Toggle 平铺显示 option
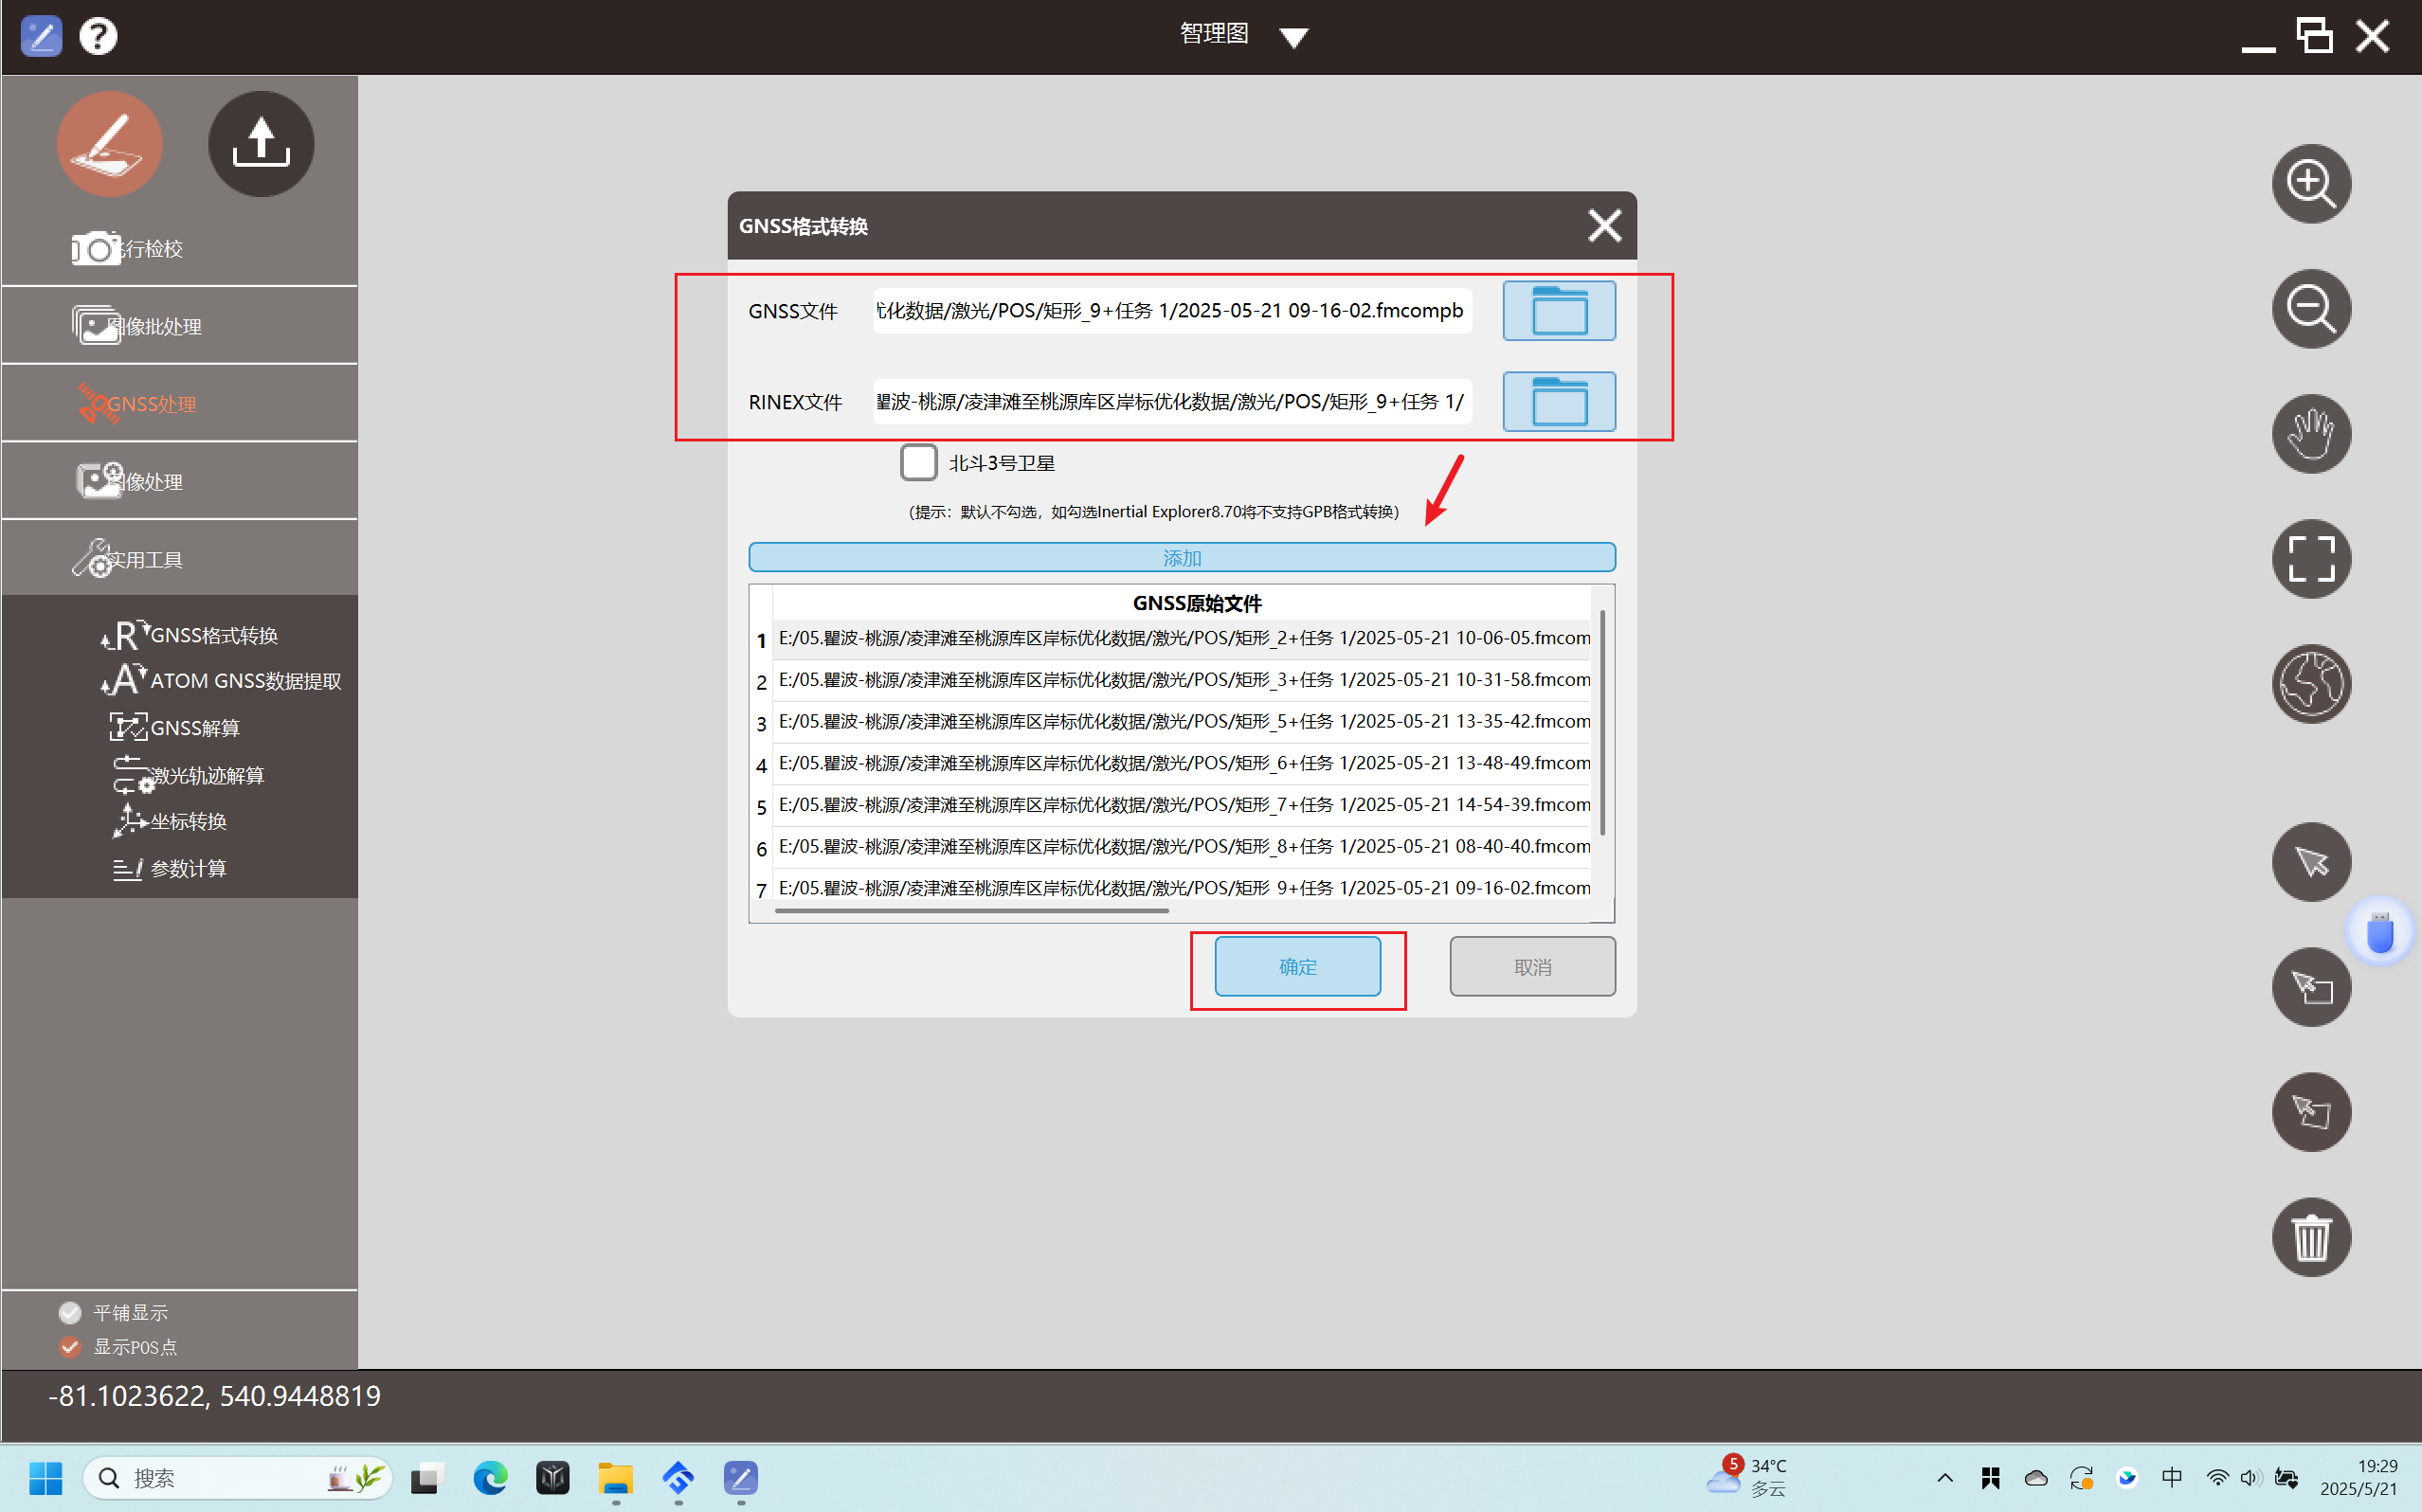Screen dimensions: 2422x1512 pos(70,1312)
